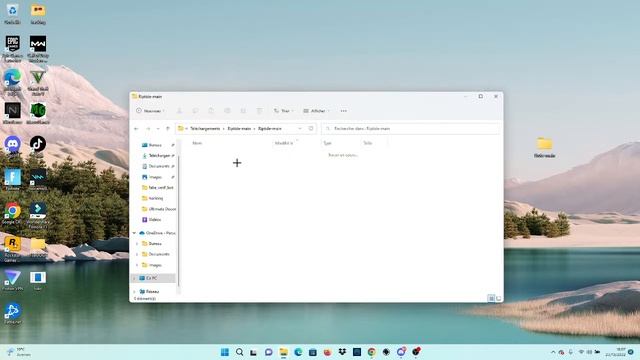
Task: Expand Bureau folder under OneDrive
Action: click(x=137, y=244)
